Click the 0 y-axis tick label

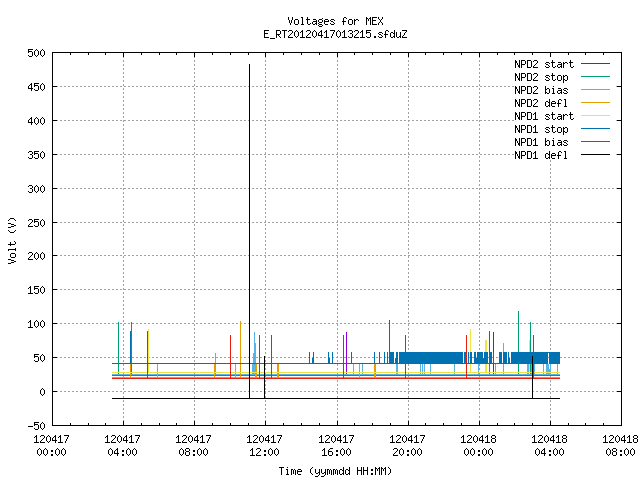(42, 392)
